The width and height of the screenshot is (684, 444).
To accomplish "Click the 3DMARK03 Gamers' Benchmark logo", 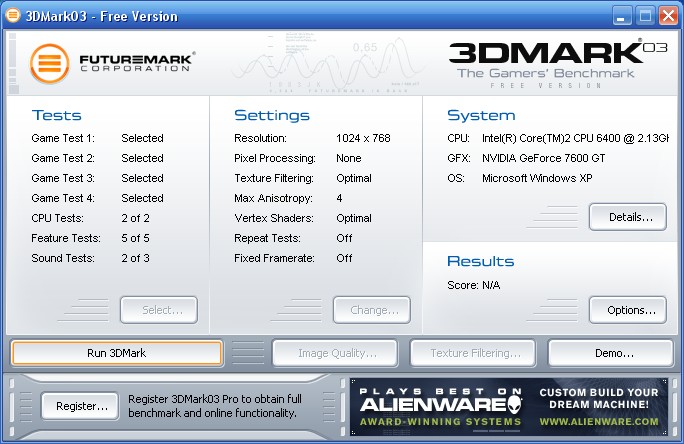I will point(558,65).
